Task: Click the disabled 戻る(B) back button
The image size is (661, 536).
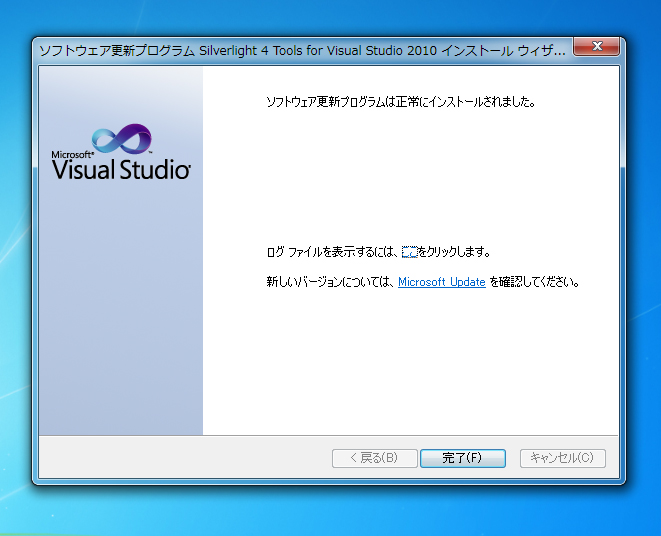Action: [x=374, y=458]
